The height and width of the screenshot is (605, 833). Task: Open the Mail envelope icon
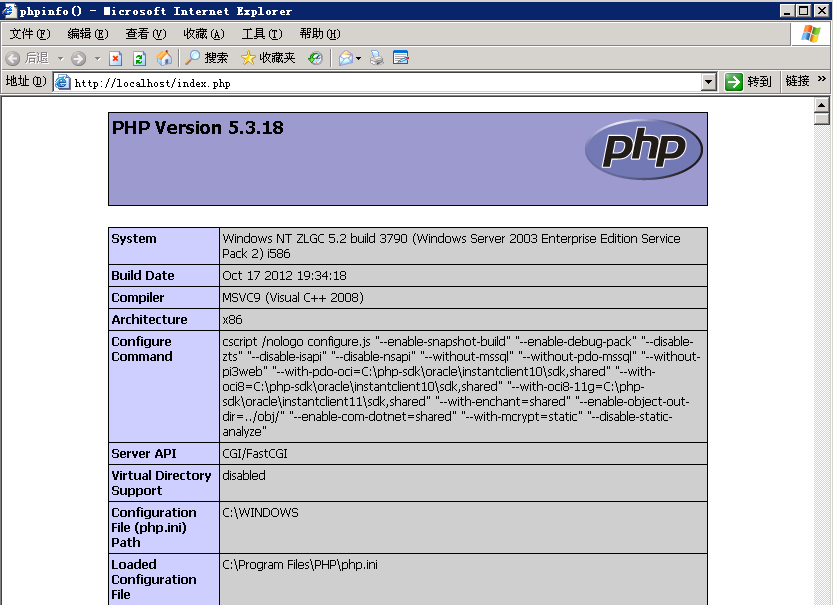tap(346, 58)
